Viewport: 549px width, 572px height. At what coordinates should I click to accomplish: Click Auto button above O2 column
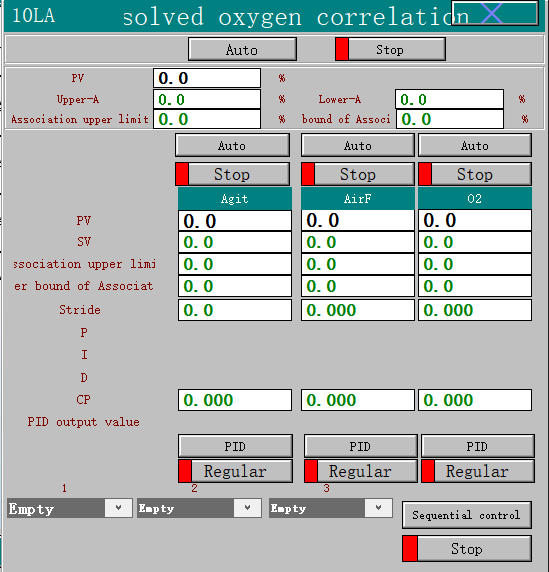point(475,145)
